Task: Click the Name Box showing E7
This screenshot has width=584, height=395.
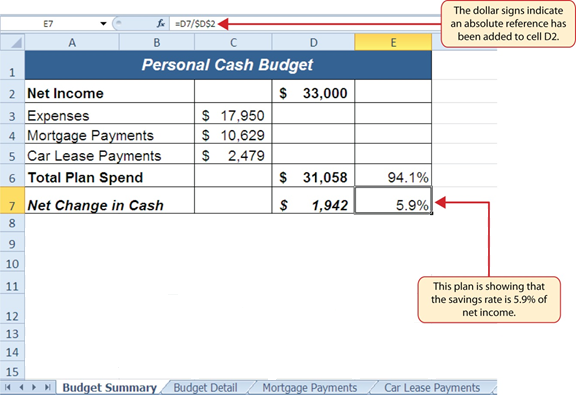Action: coord(48,24)
